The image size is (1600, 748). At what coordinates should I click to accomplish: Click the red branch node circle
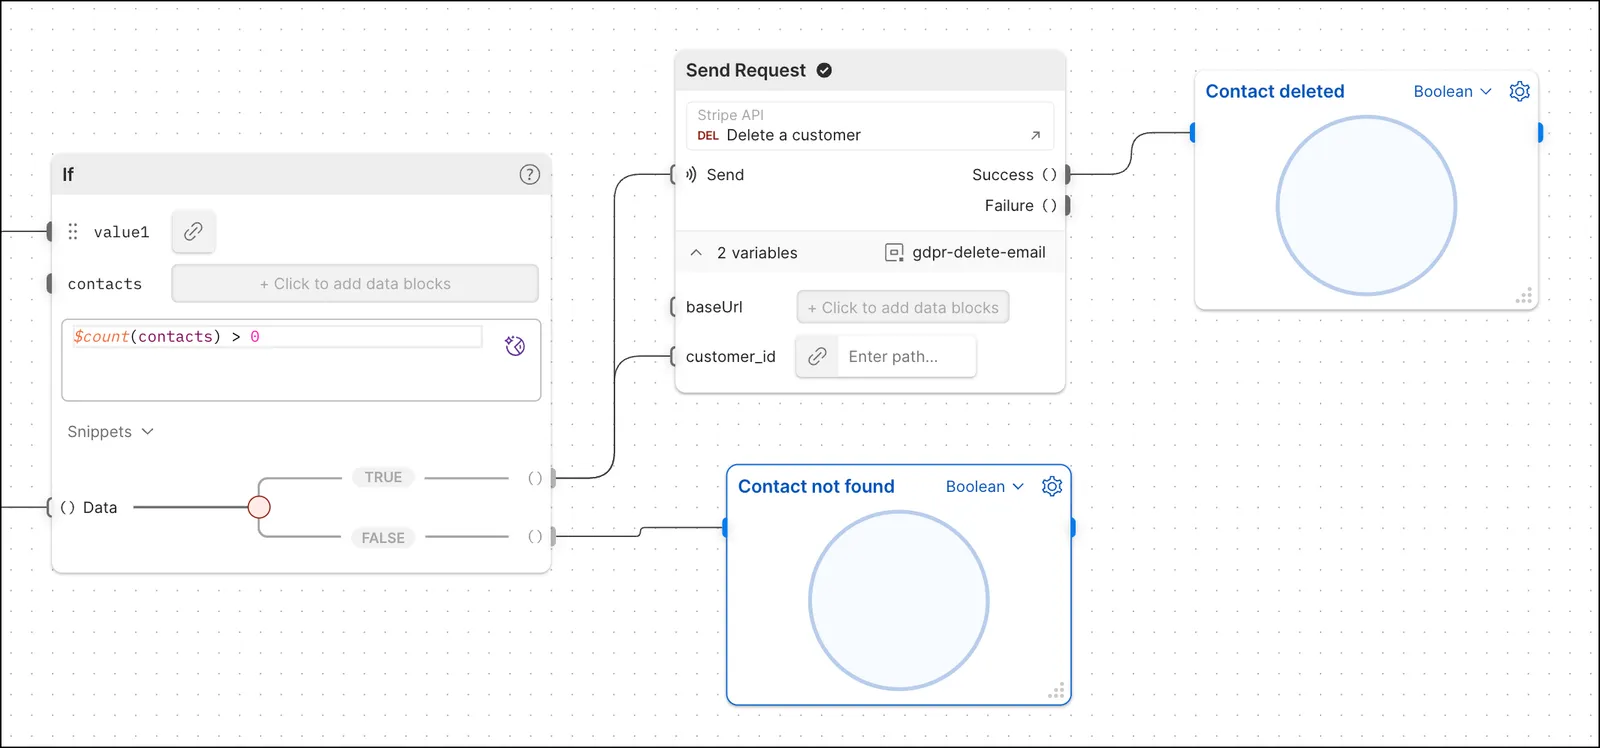[x=259, y=507]
